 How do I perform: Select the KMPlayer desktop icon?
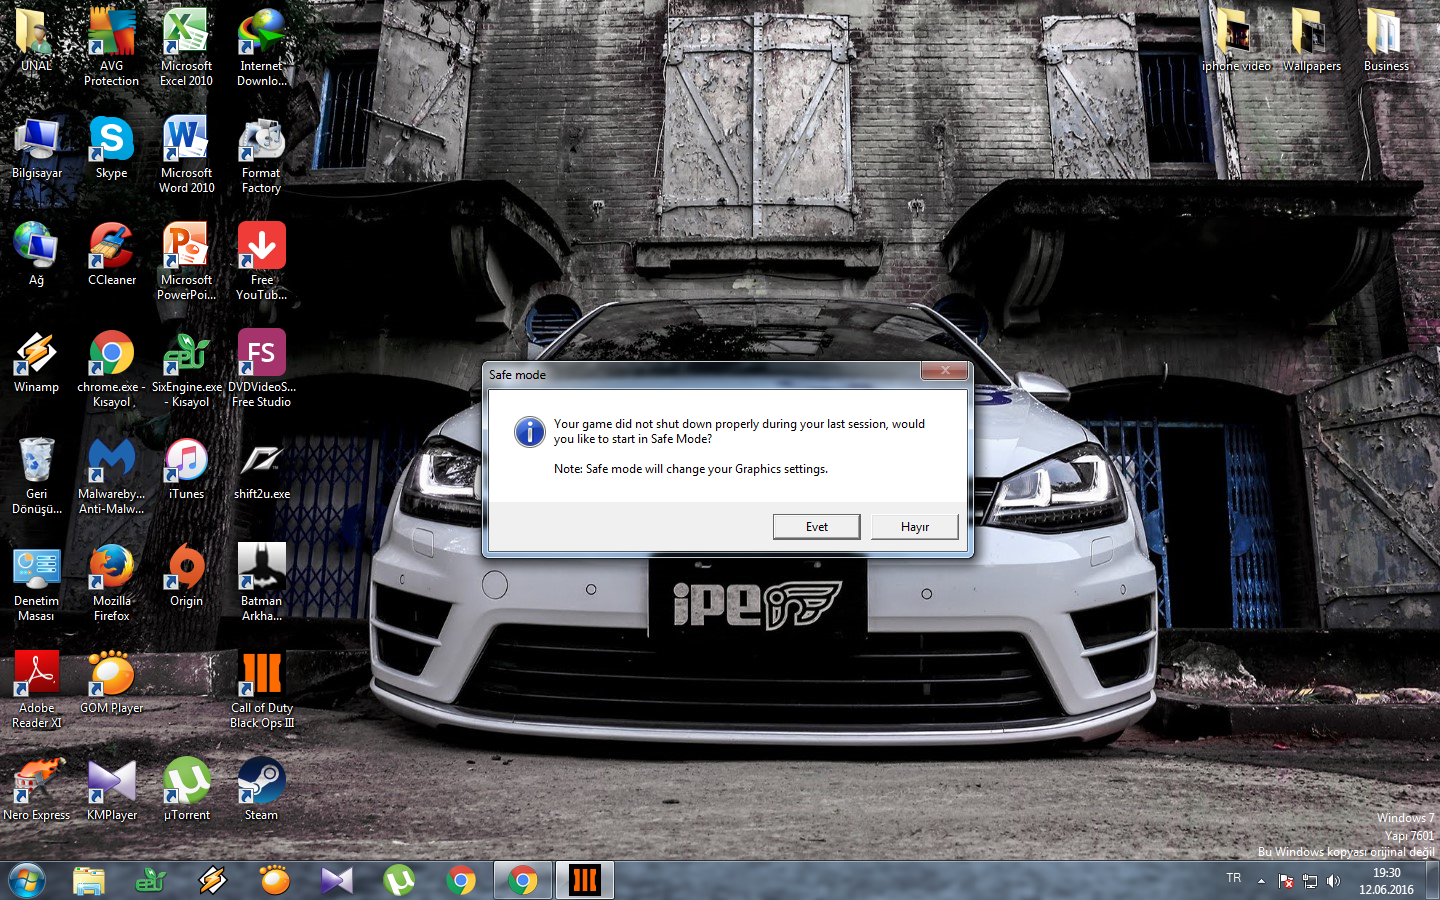click(x=111, y=790)
